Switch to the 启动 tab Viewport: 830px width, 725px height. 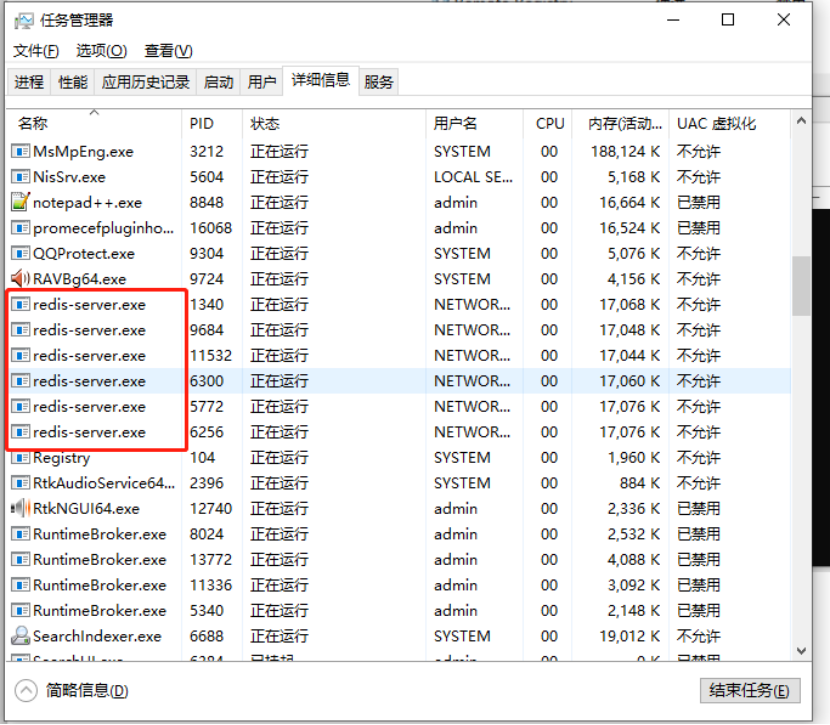[x=219, y=82]
